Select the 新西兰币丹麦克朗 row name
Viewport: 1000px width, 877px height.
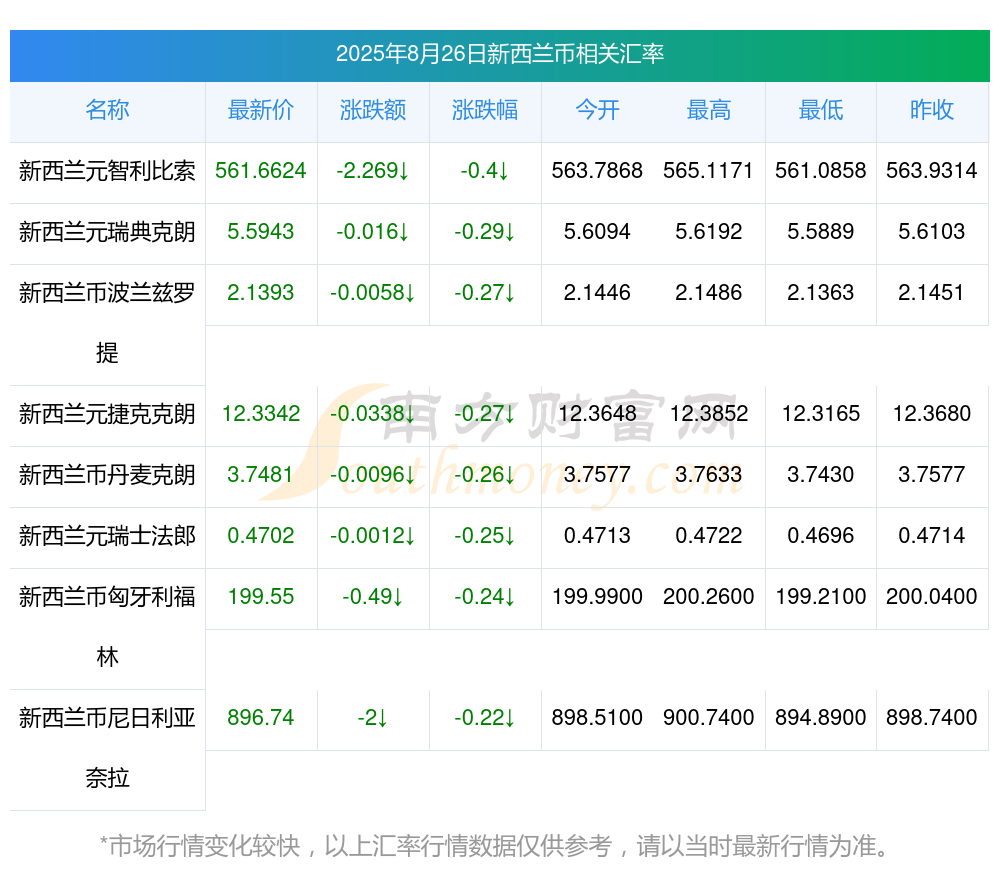(107, 475)
